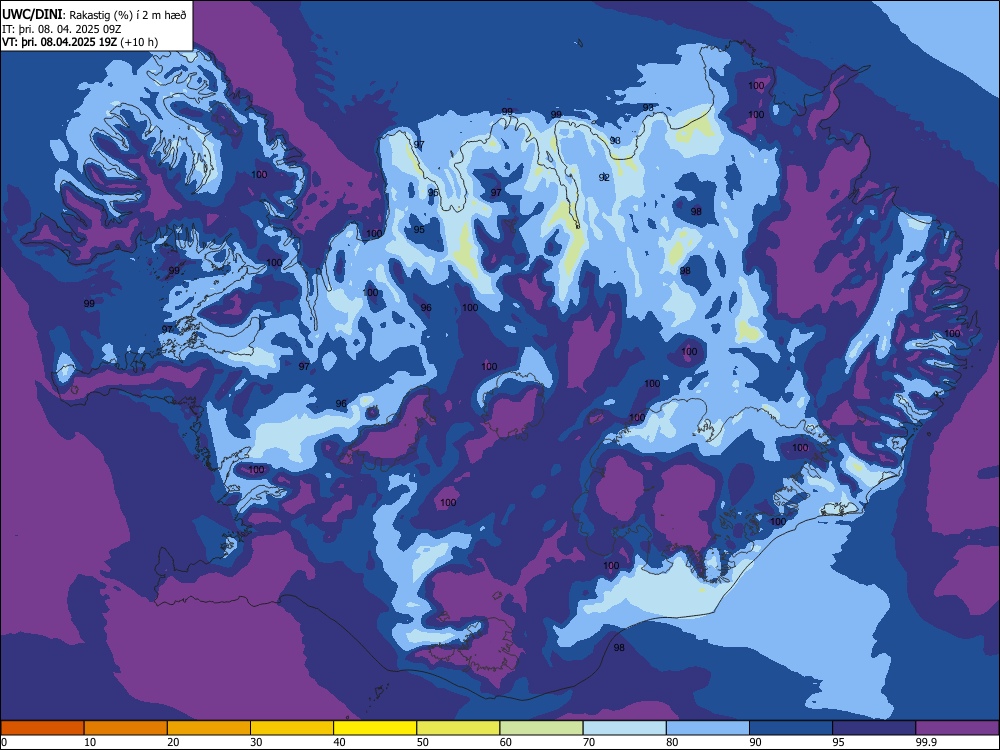
Task: Click the '98' value over the southern sea
Action: 619,647
